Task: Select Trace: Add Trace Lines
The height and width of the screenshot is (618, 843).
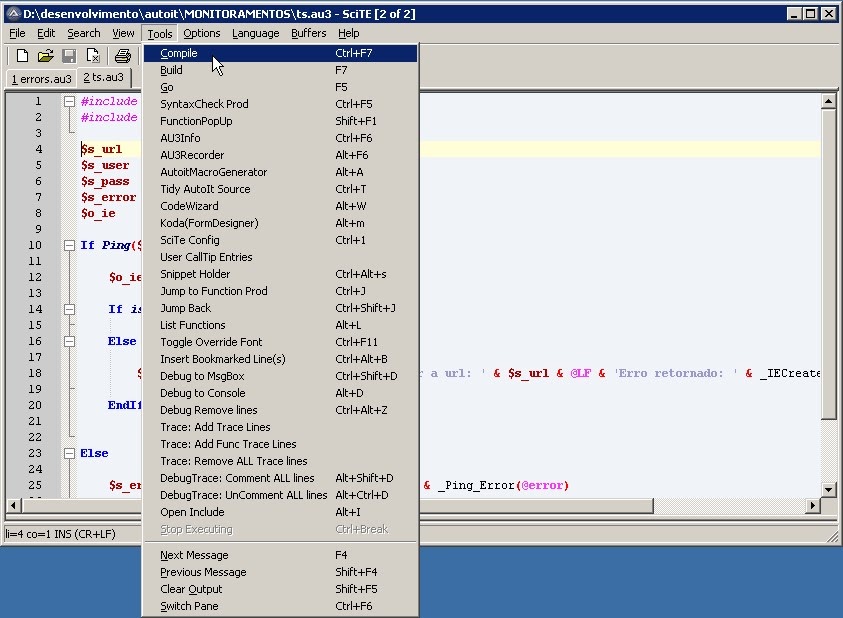Action: point(280,427)
